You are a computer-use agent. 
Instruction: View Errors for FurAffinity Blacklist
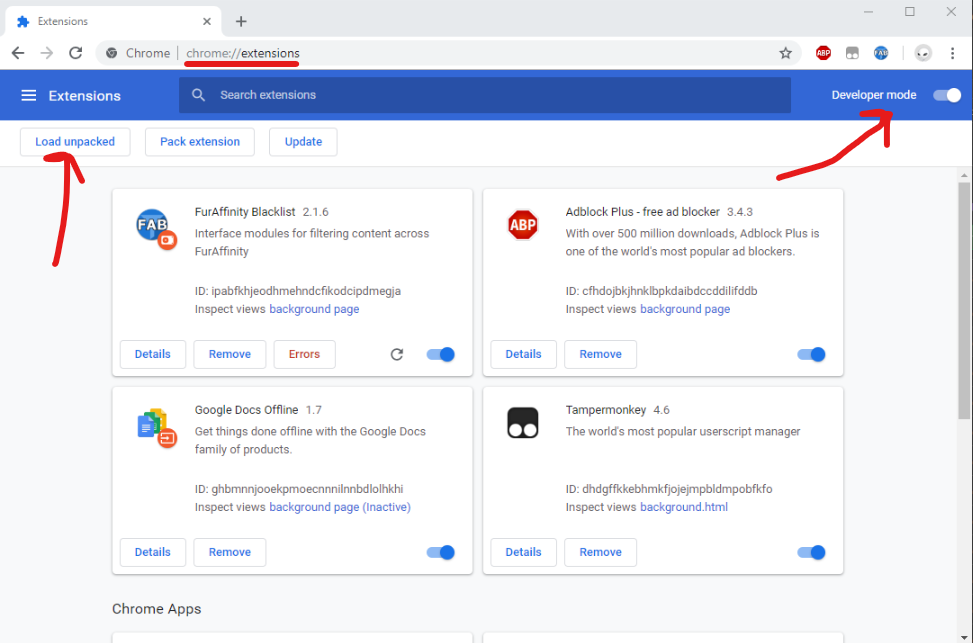[305, 354]
